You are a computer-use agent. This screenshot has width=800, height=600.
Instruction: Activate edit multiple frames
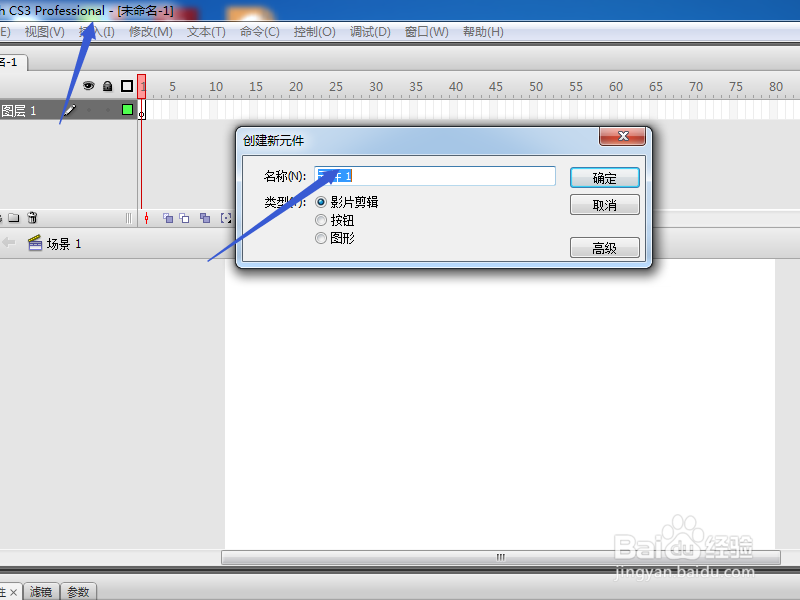[206, 218]
